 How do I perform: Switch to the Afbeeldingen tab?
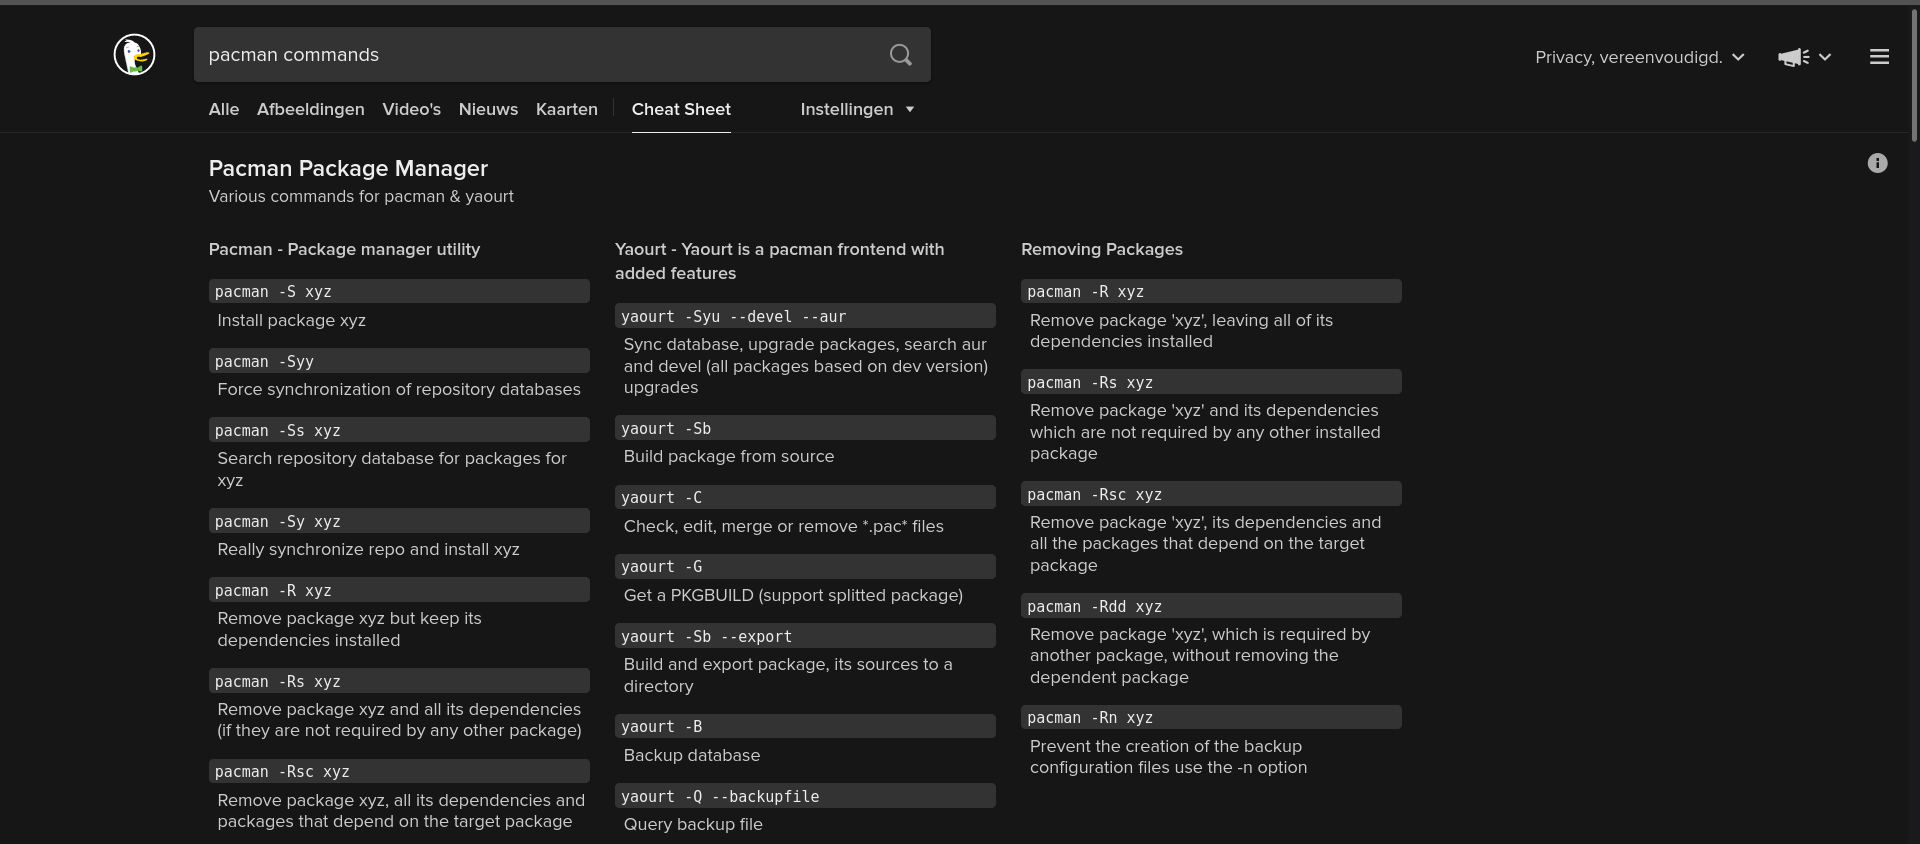(310, 109)
